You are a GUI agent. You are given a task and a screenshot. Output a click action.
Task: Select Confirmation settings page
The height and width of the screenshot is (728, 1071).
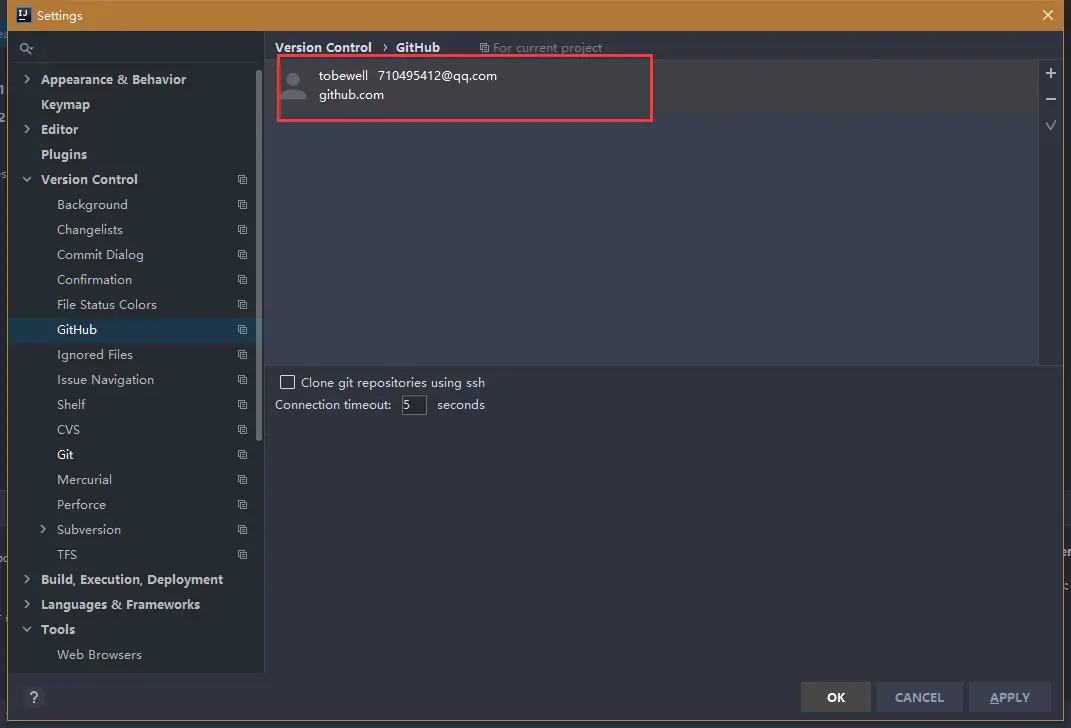(94, 279)
